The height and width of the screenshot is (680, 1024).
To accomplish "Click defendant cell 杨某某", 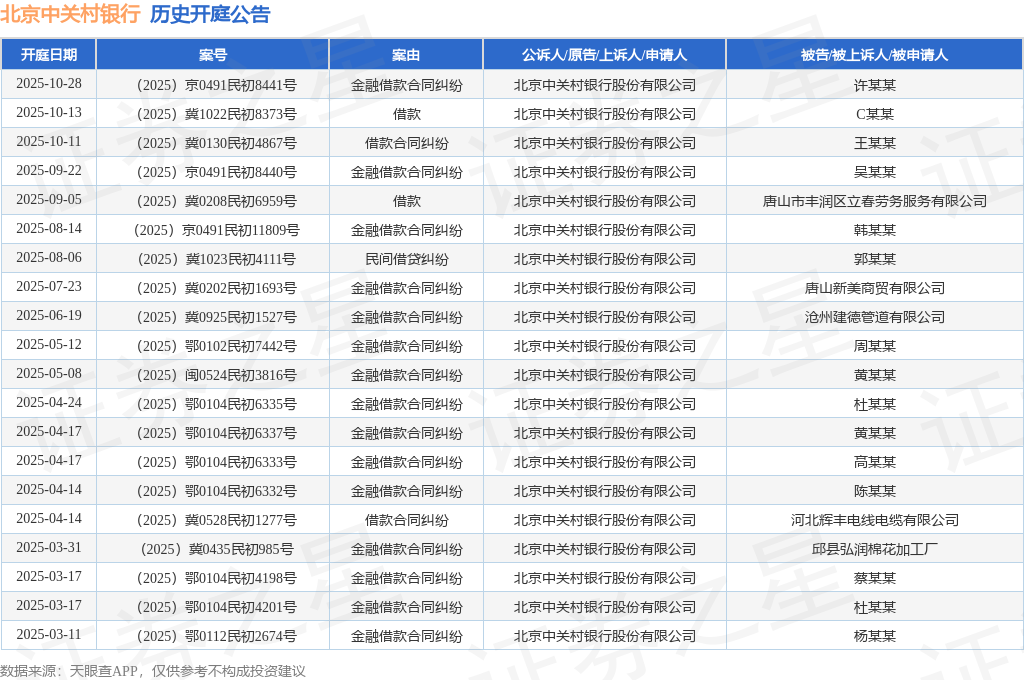I will 874,636.
